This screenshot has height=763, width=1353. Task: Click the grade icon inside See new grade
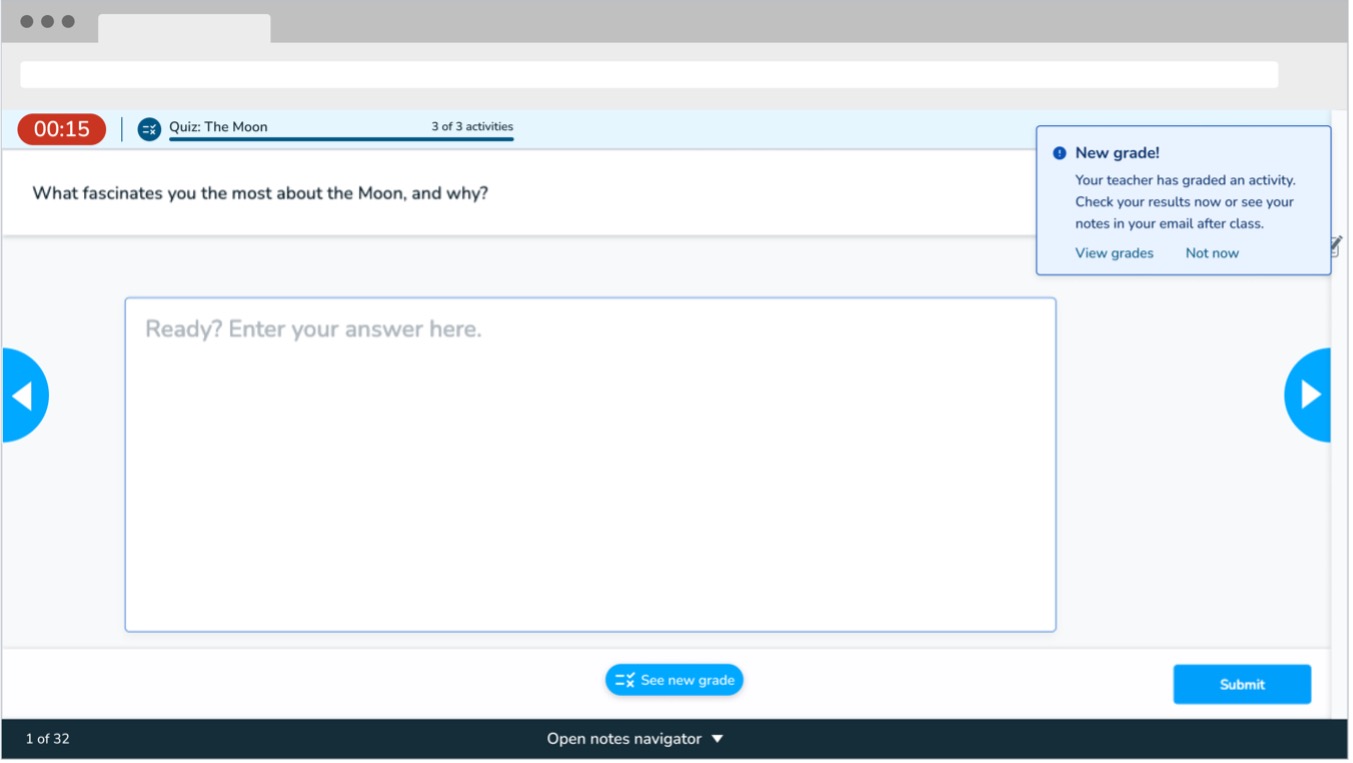point(625,681)
